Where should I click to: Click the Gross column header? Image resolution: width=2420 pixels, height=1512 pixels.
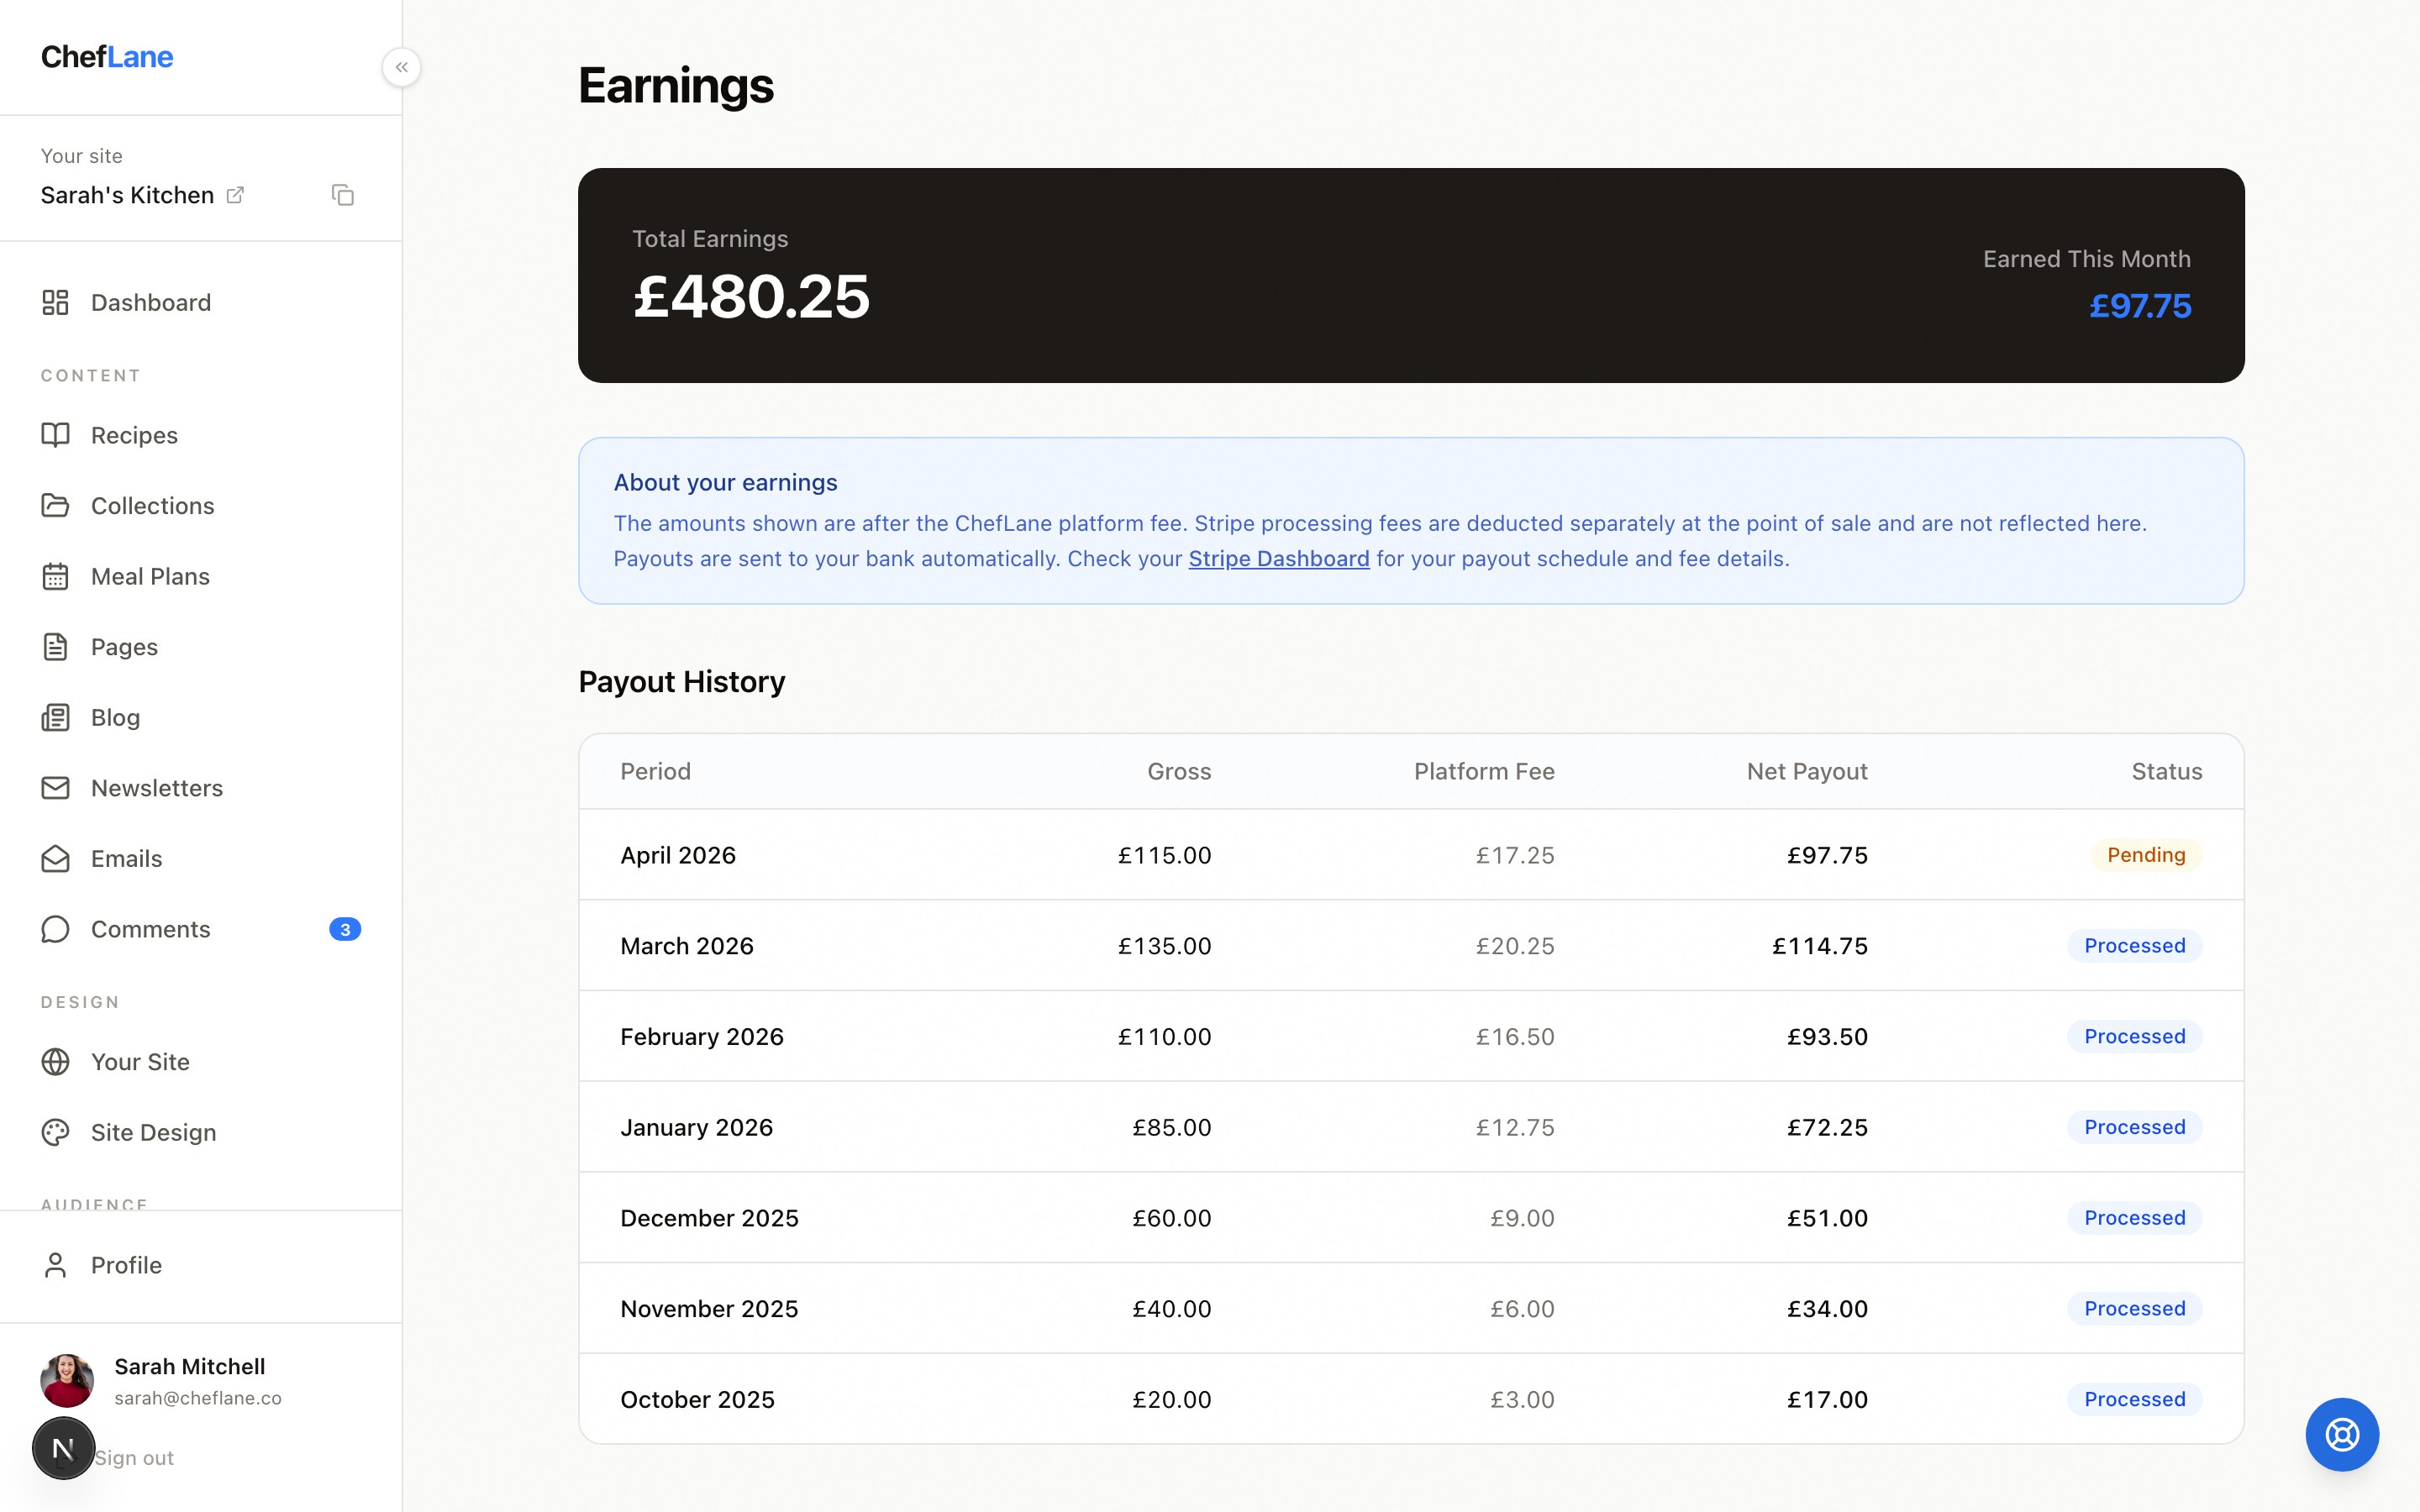[1179, 771]
